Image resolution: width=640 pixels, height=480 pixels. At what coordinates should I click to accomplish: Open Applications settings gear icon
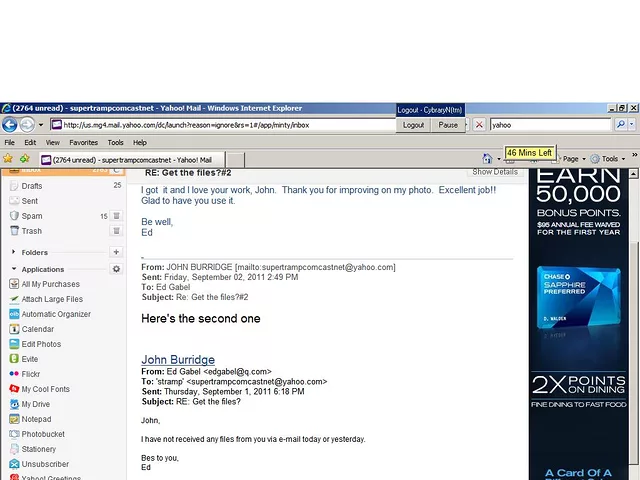point(116,269)
